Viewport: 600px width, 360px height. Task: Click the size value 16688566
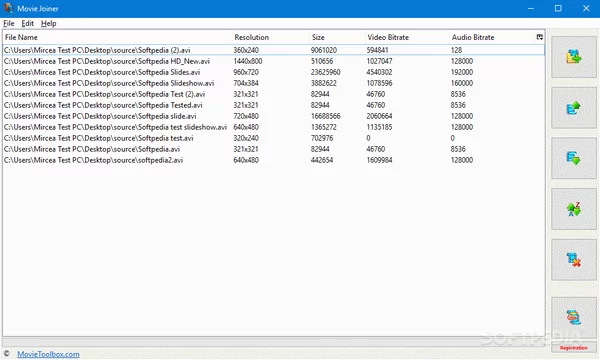326,116
